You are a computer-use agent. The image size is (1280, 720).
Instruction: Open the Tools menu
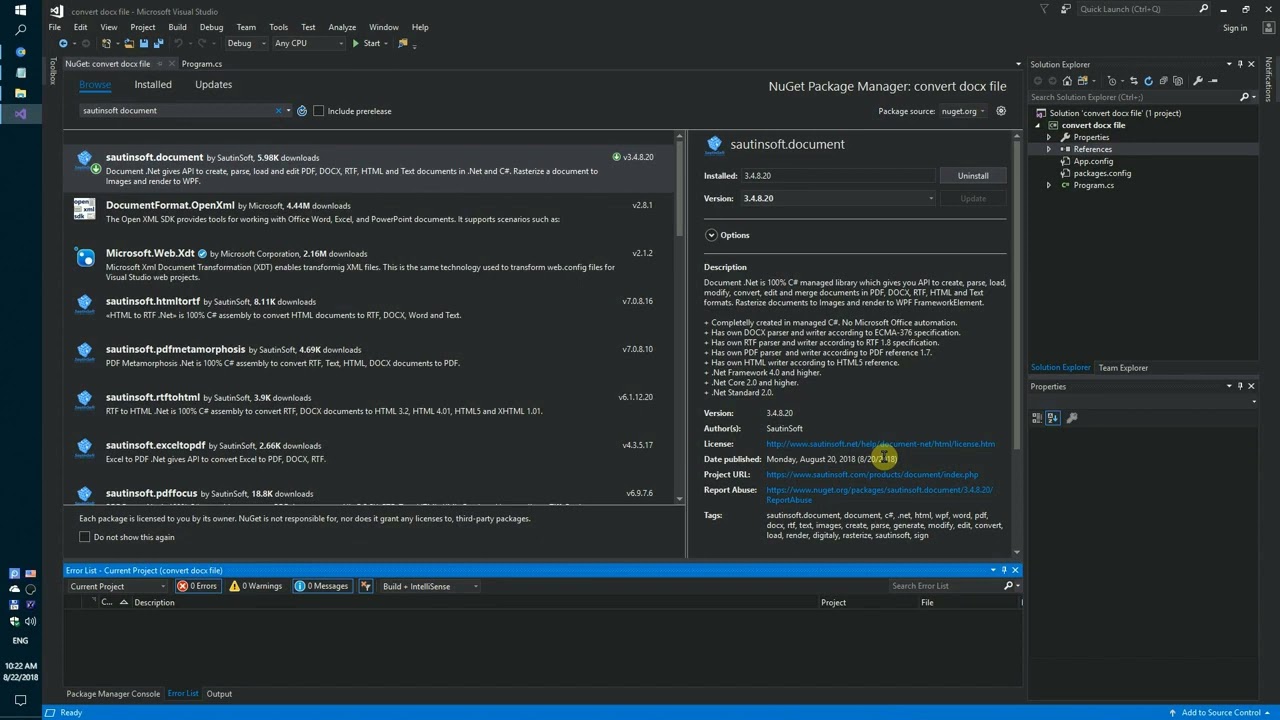278,27
